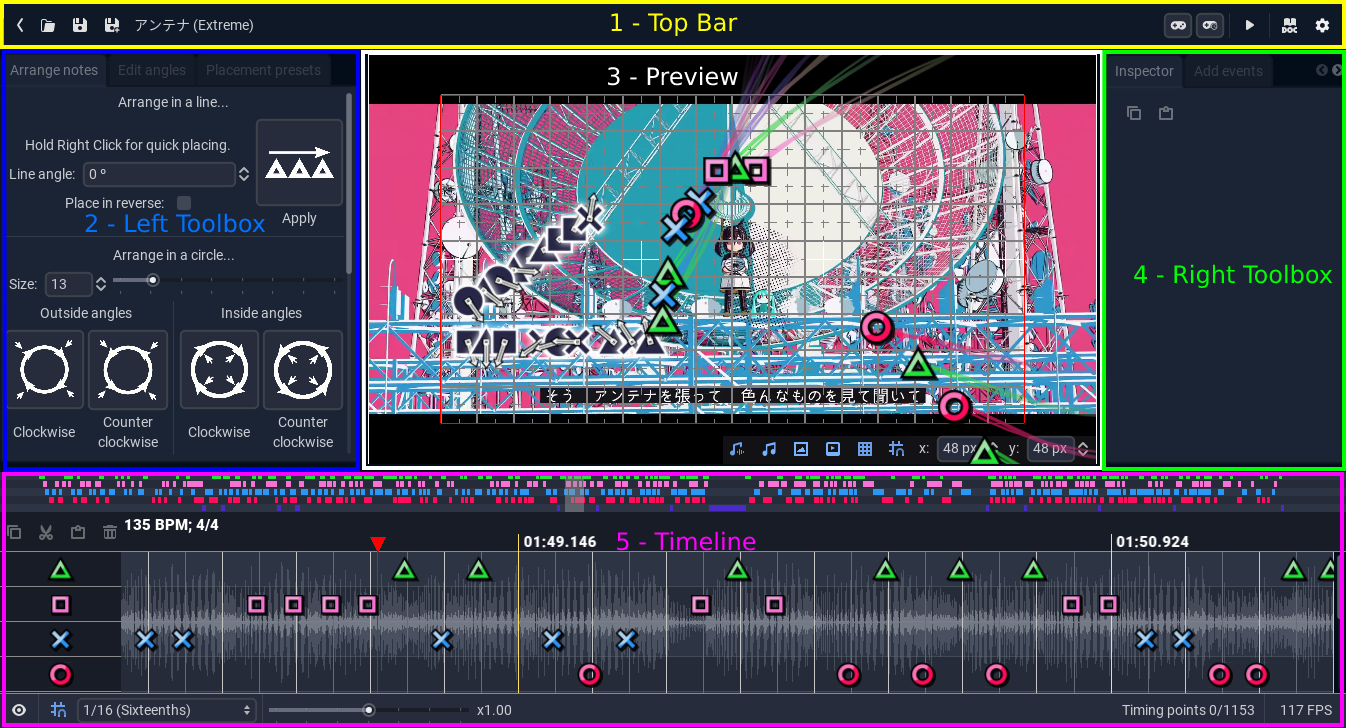
Task: Click the Save As floppy icon with plus
Action: [111, 25]
